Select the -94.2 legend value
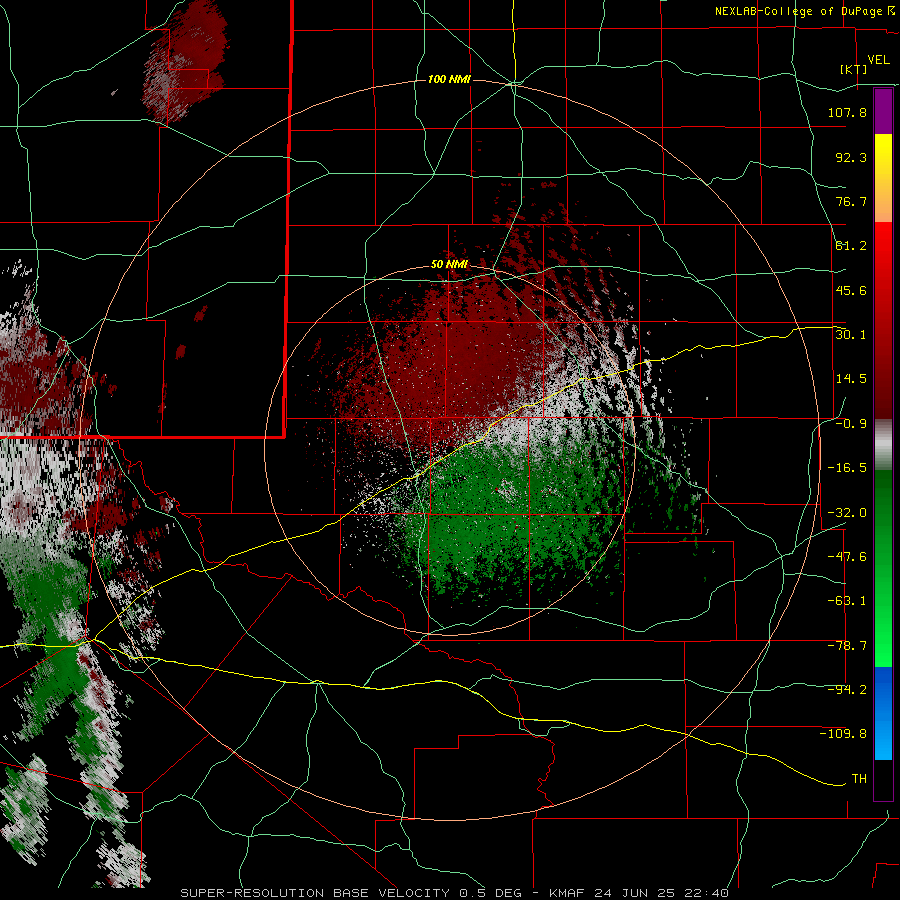 (x=847, y=689)
